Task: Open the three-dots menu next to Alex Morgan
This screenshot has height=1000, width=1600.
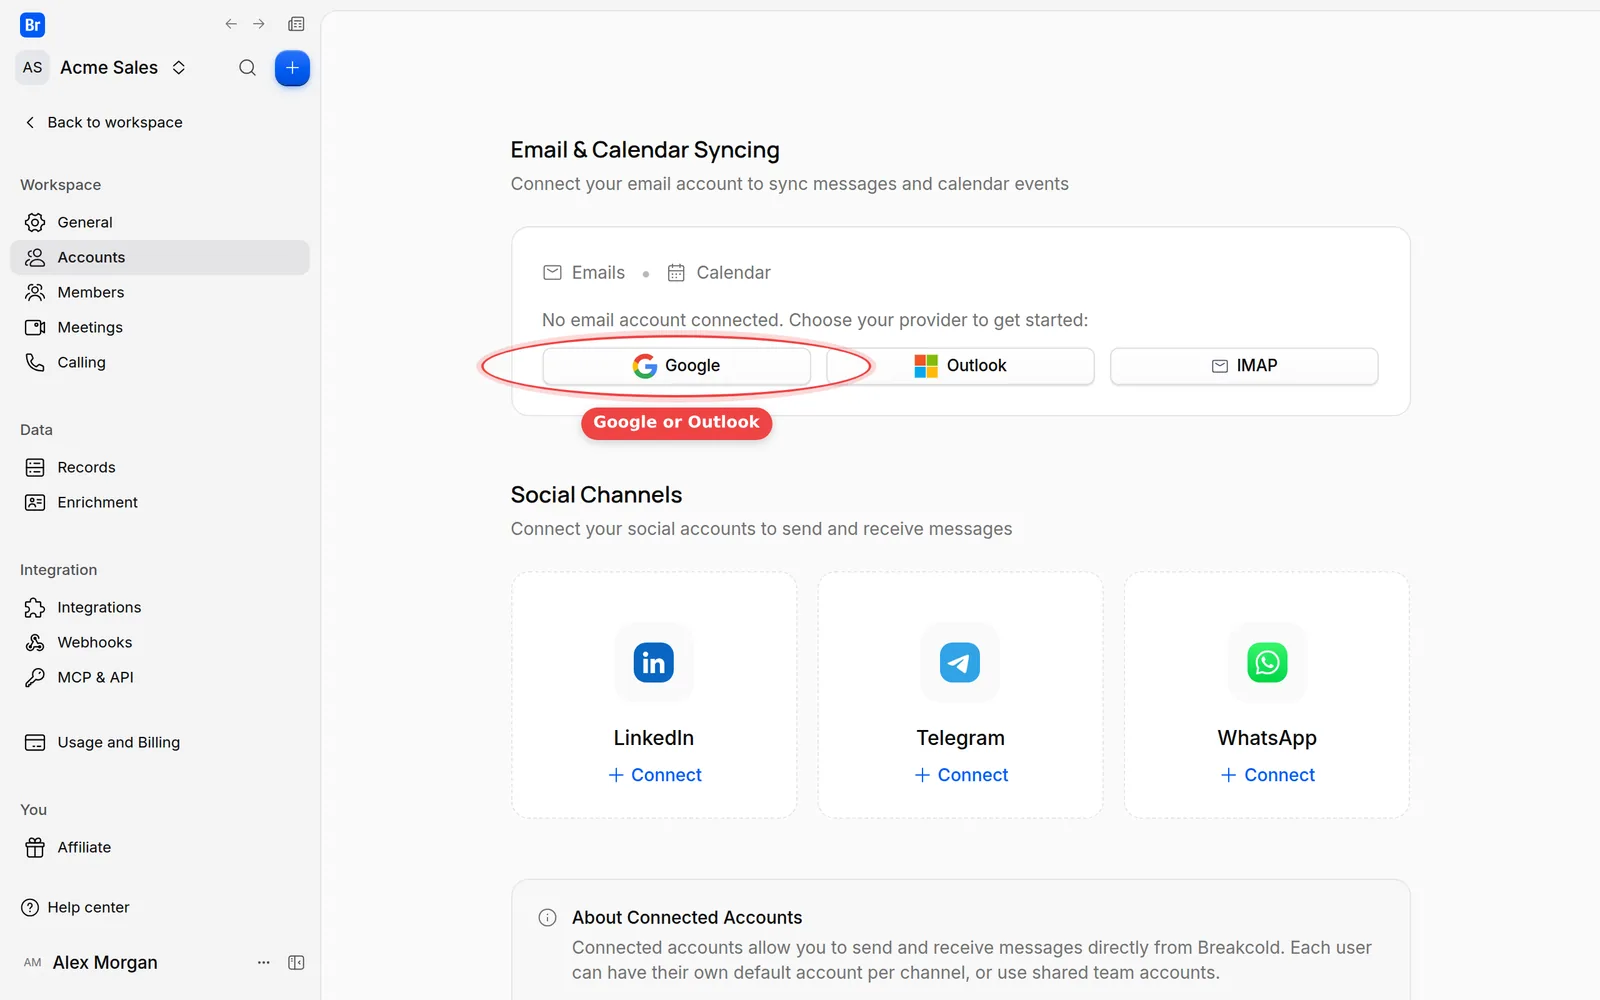Action: pyautogui.click(x=264, y=962)
